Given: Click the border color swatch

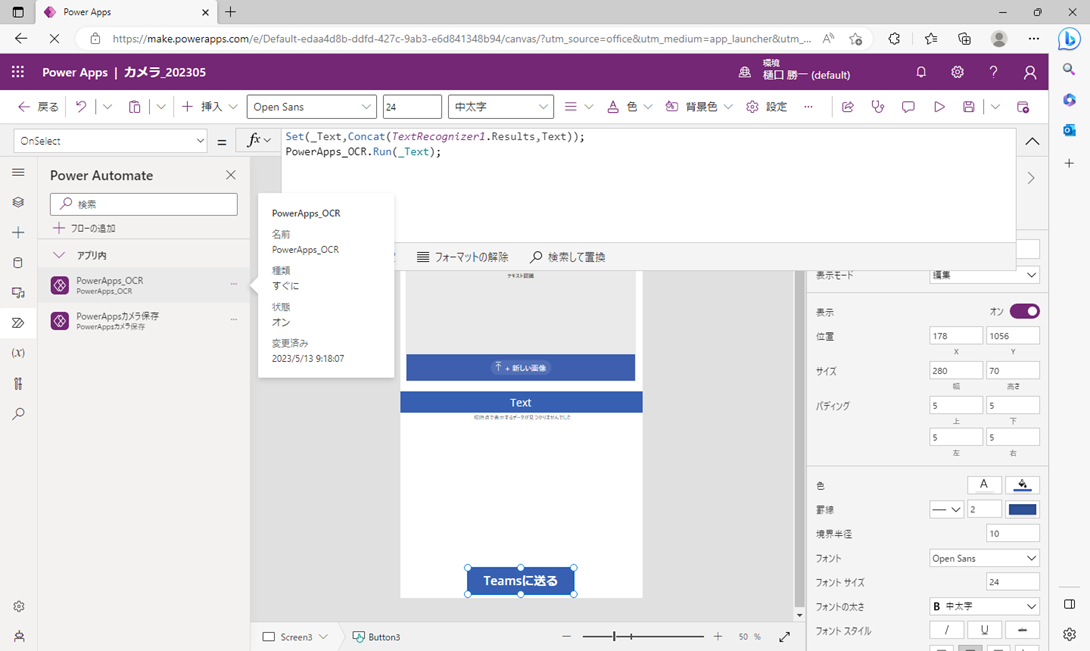Looking at the screenshot, I should tap(1023, 509).
